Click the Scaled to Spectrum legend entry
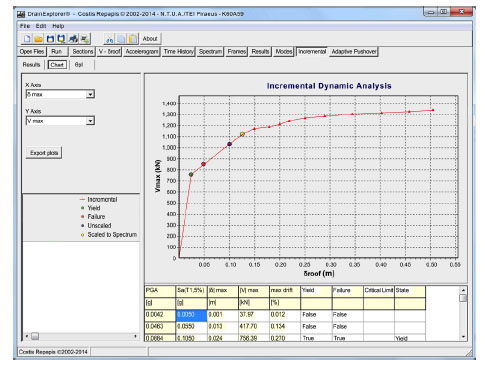This screenshot has height=368, width=485. point(109,235)
